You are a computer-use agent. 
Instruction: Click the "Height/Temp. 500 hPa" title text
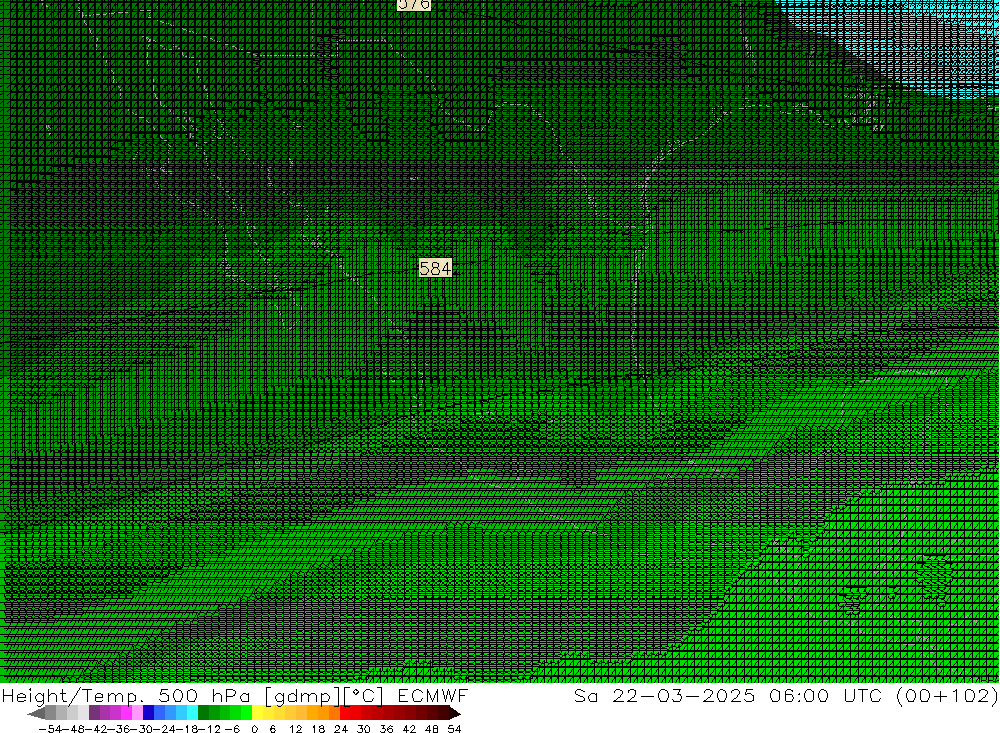(126, 695)
